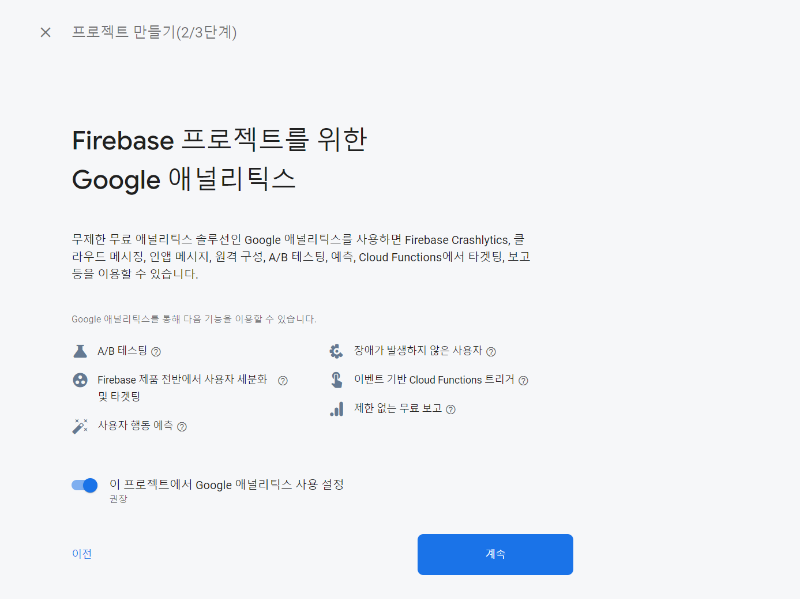Click the magic wand prediction icon
Viewport: 800px width, 599px height.
(80, 426)
